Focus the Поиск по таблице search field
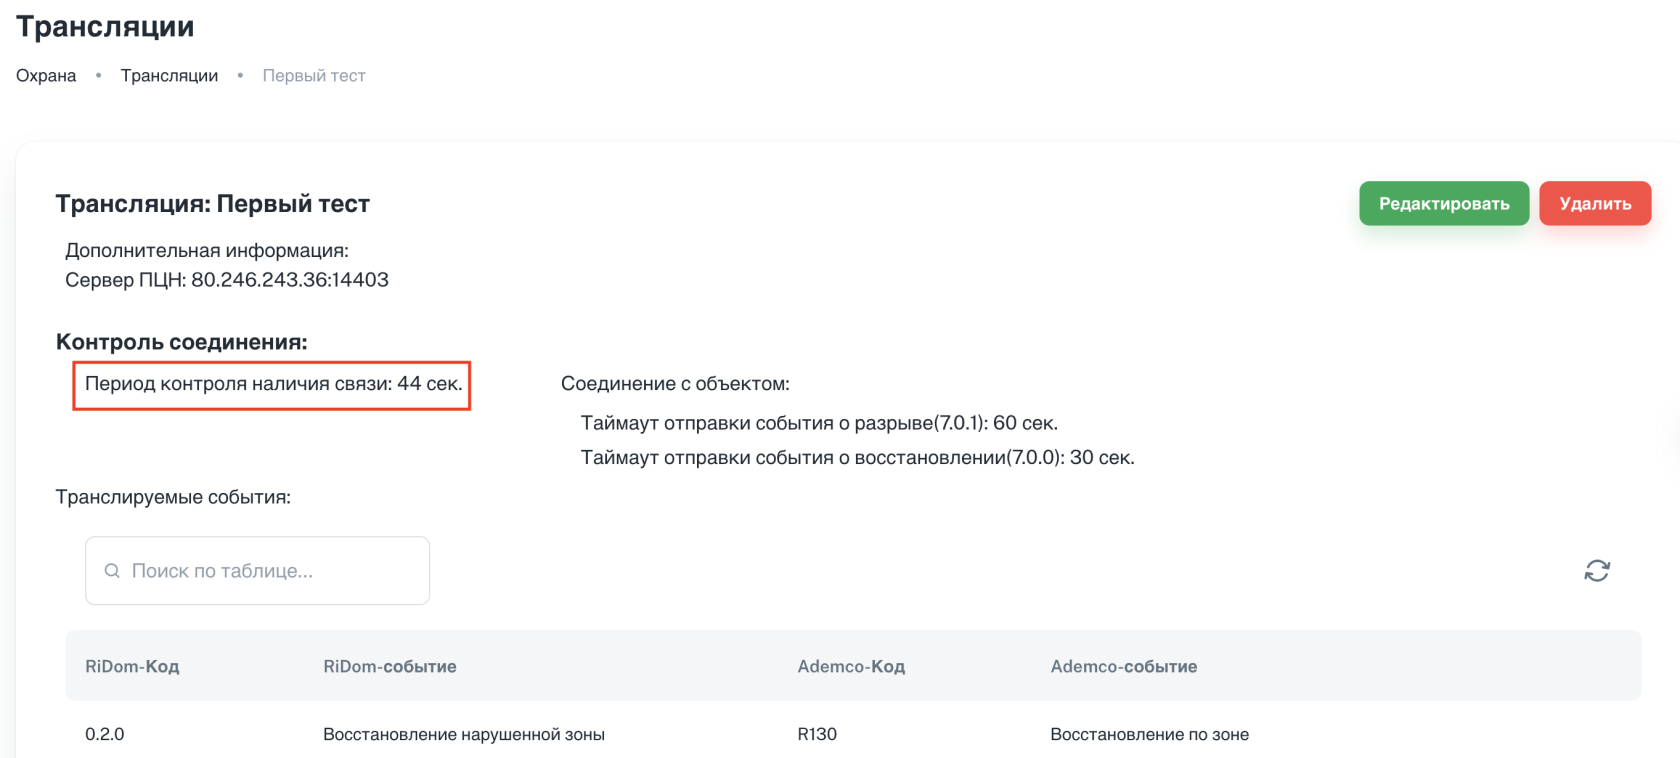Viewport: 1680px width, 758px height. coord(270,571)
